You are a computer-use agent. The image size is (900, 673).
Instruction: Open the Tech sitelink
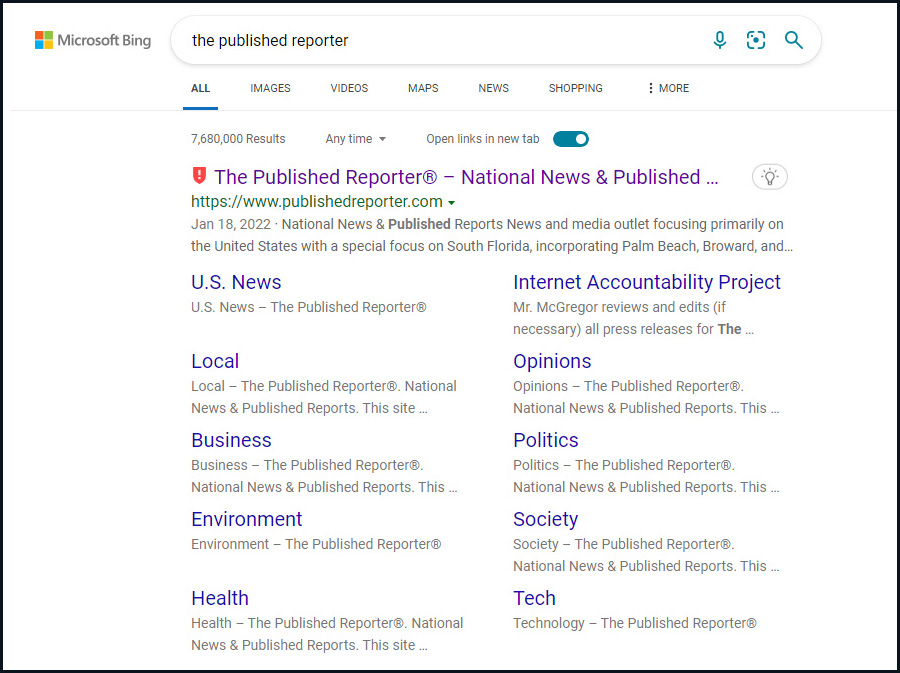[x=534, y=598]
